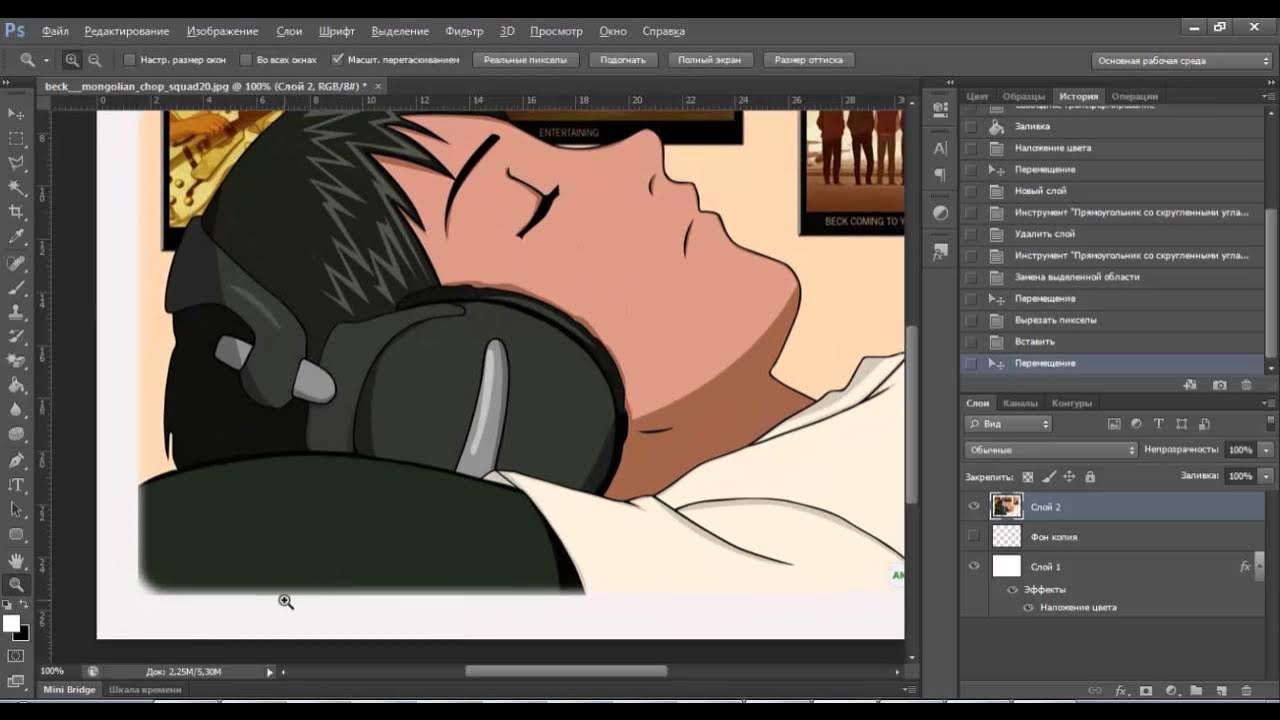Show layer Фон копия visibility box
This screenshot has width=1280, height=720.
pyautogui.click(x=974, y=536)
